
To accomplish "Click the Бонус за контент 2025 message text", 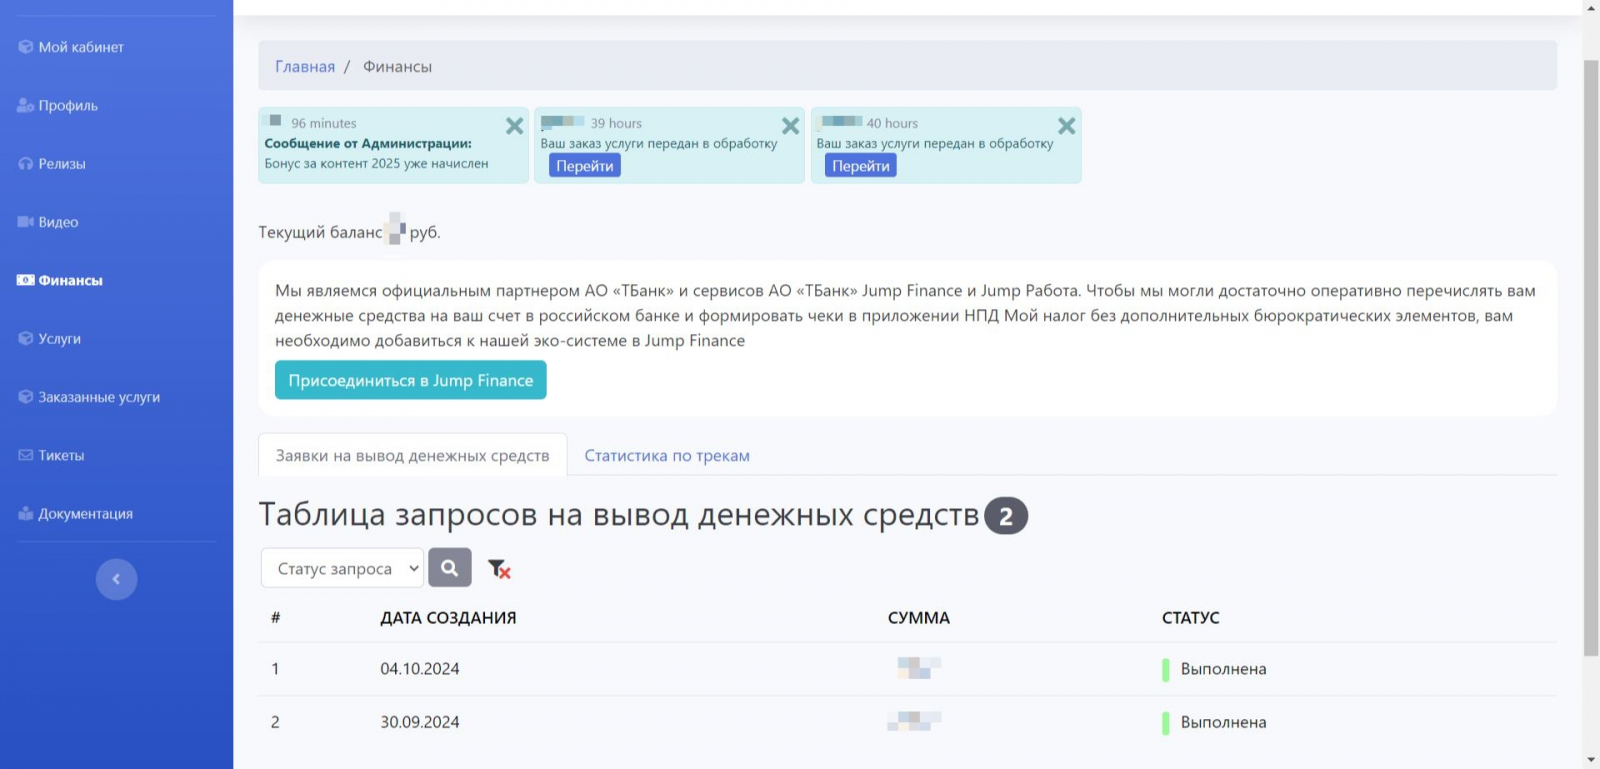I will [x=377, y=163].
